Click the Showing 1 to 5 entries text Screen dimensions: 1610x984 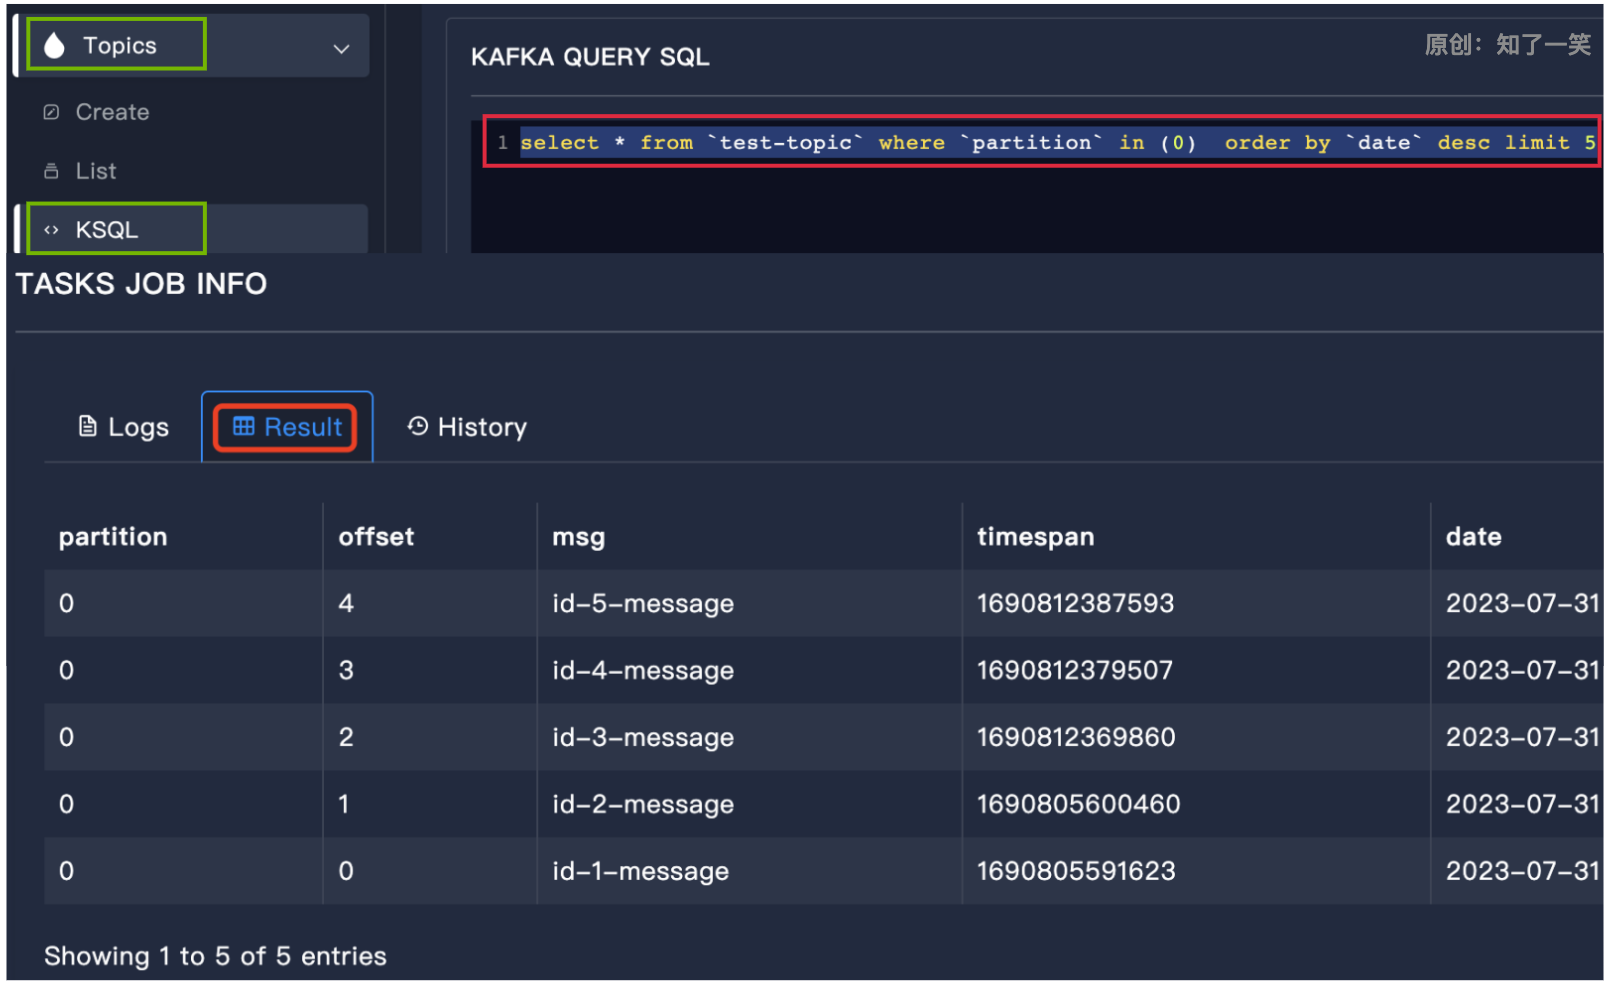pyautogui.click(x=215, y=955)
